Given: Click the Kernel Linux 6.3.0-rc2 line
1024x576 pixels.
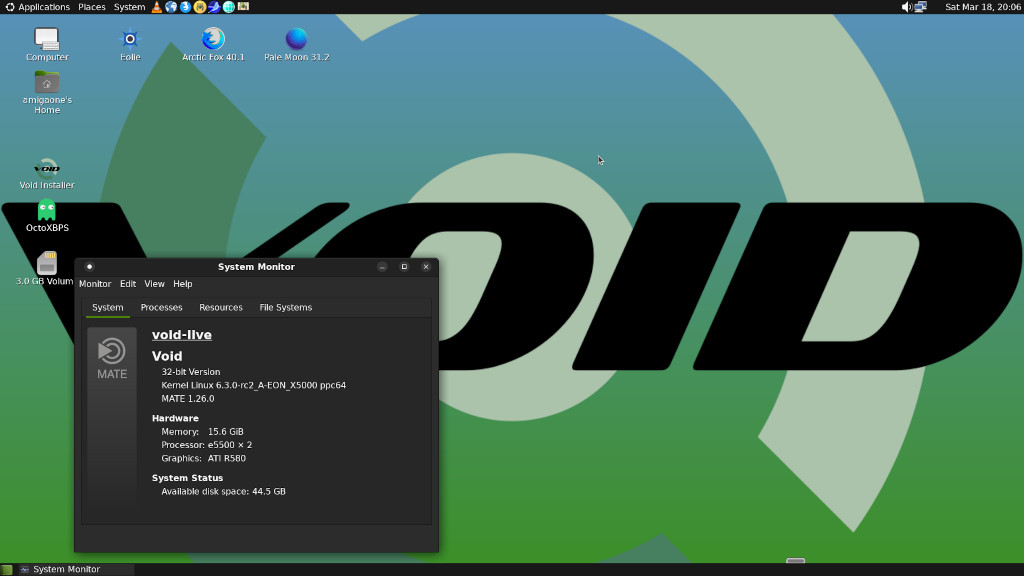Looking at the screenshot, I should [x=253, y=385].
